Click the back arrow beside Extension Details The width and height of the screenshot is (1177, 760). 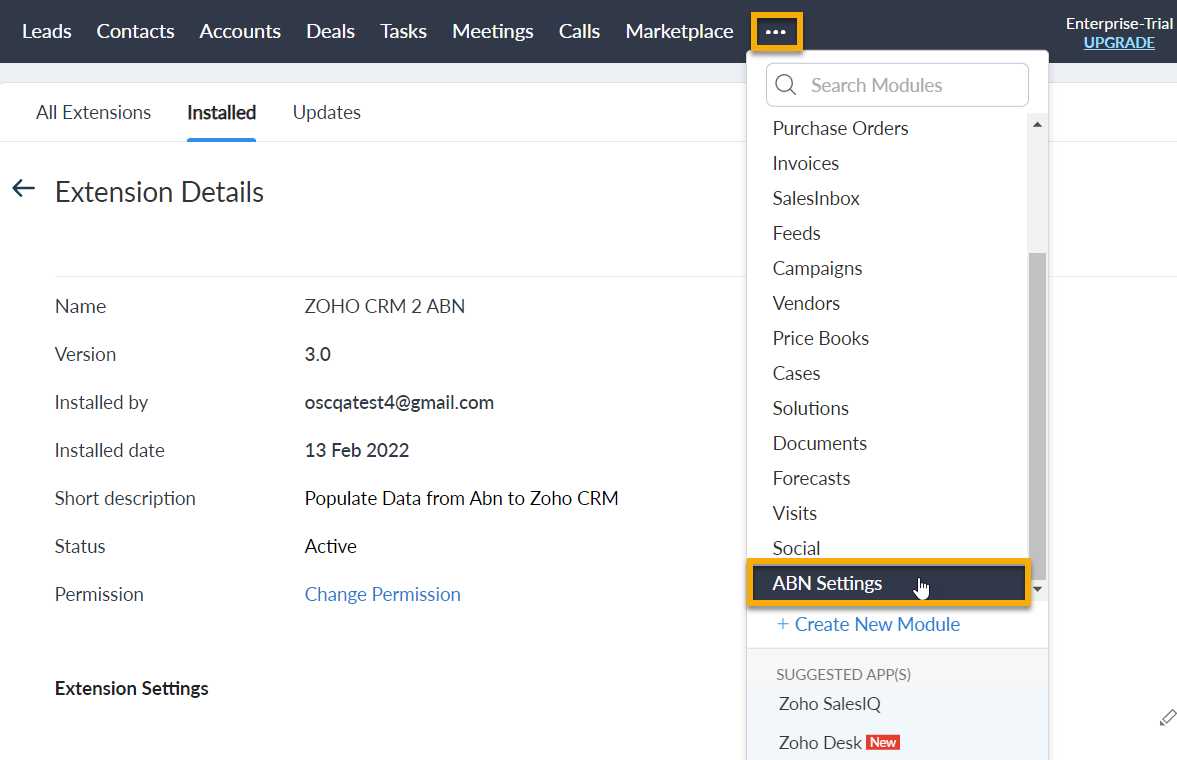point(23,189)
